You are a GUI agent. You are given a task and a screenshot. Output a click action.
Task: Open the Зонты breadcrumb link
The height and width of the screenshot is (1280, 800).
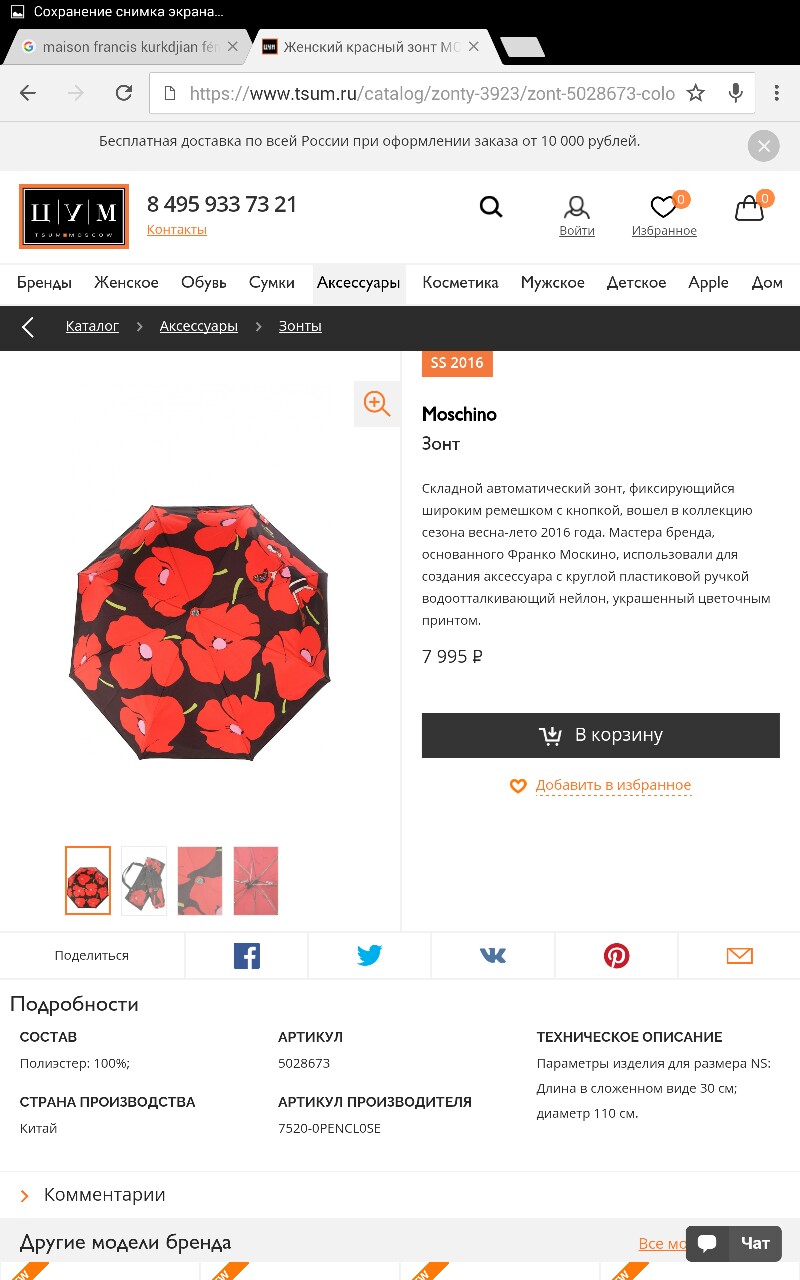click(300, 326)
